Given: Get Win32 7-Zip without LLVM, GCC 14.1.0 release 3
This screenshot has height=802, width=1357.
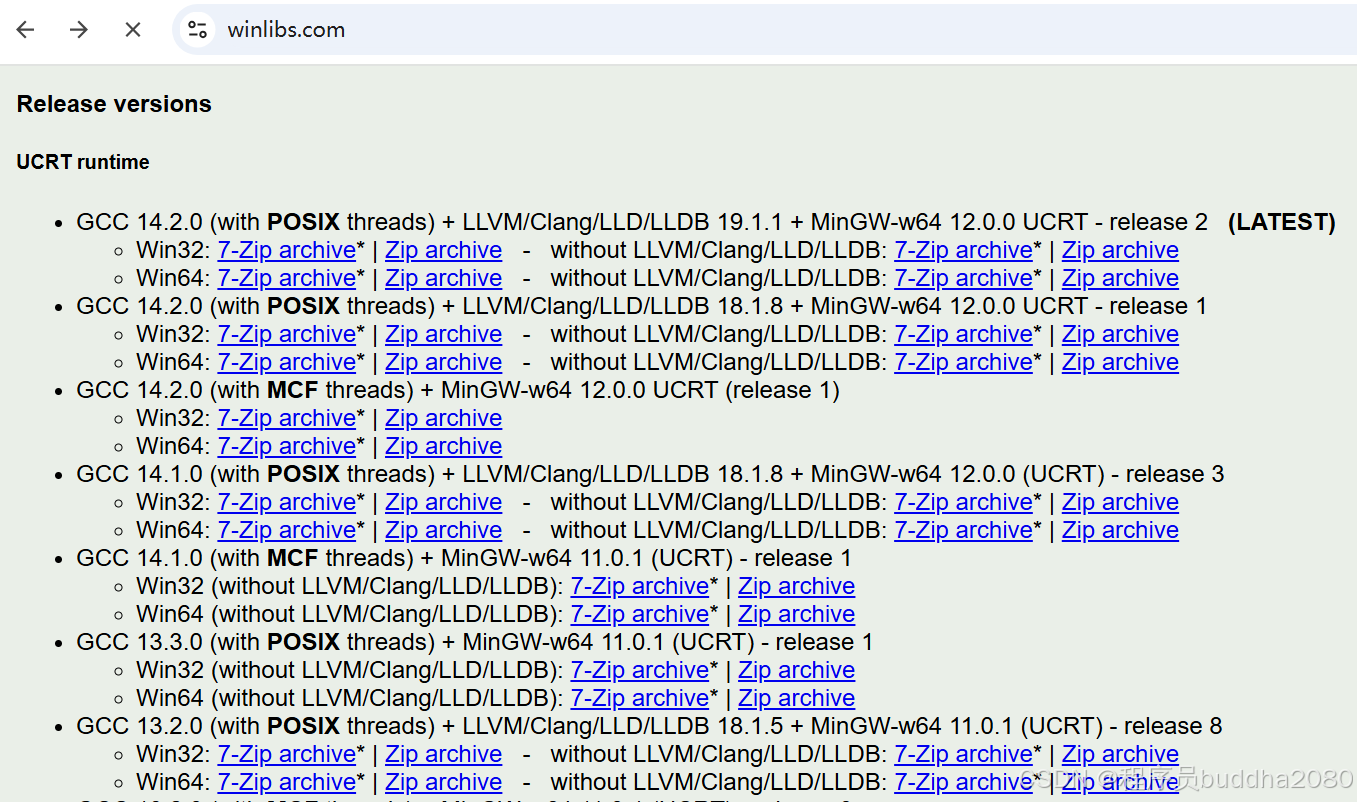Looking at the screenshot, I should 964,502.
